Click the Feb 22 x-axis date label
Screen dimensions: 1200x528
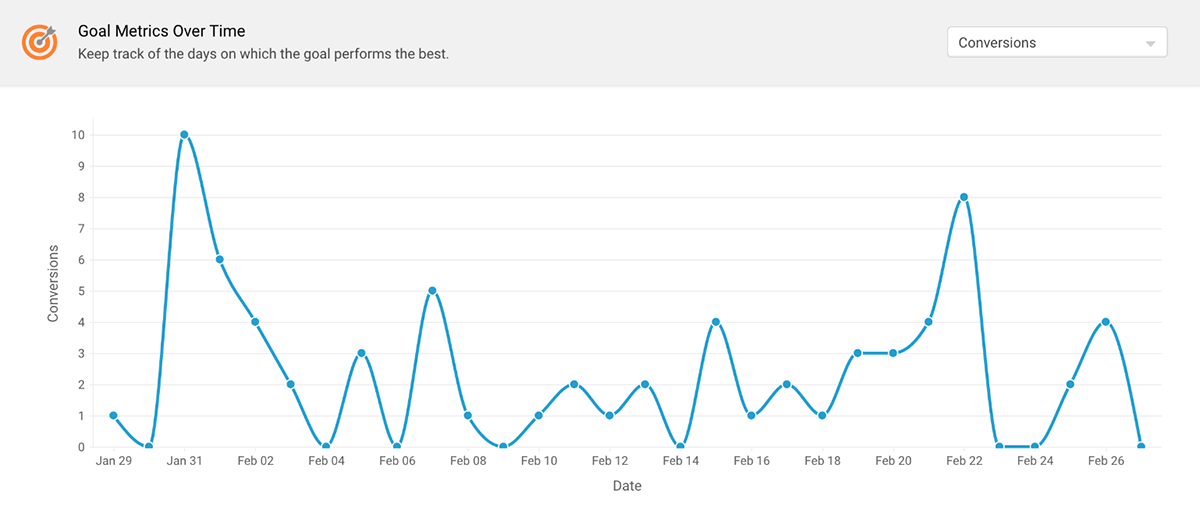click(964, 461)
